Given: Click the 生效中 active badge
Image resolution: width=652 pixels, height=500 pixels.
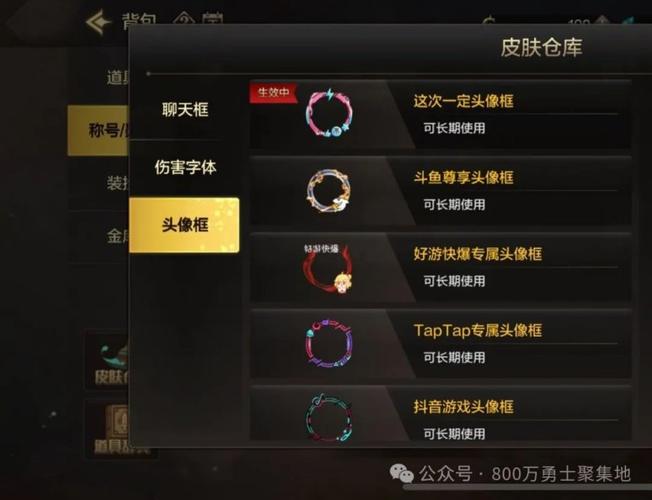Looking at the screenshot, I should point(273,92).
